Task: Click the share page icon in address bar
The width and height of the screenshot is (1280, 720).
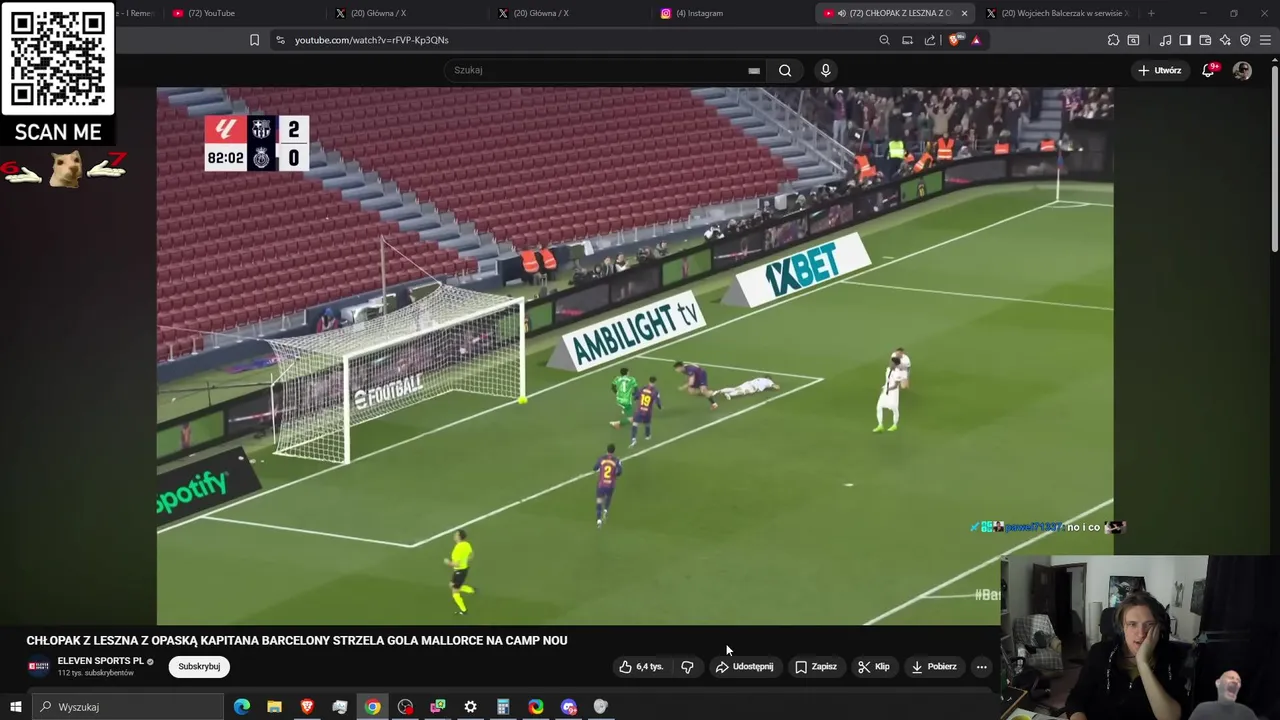Action: (x=930, y=40)
